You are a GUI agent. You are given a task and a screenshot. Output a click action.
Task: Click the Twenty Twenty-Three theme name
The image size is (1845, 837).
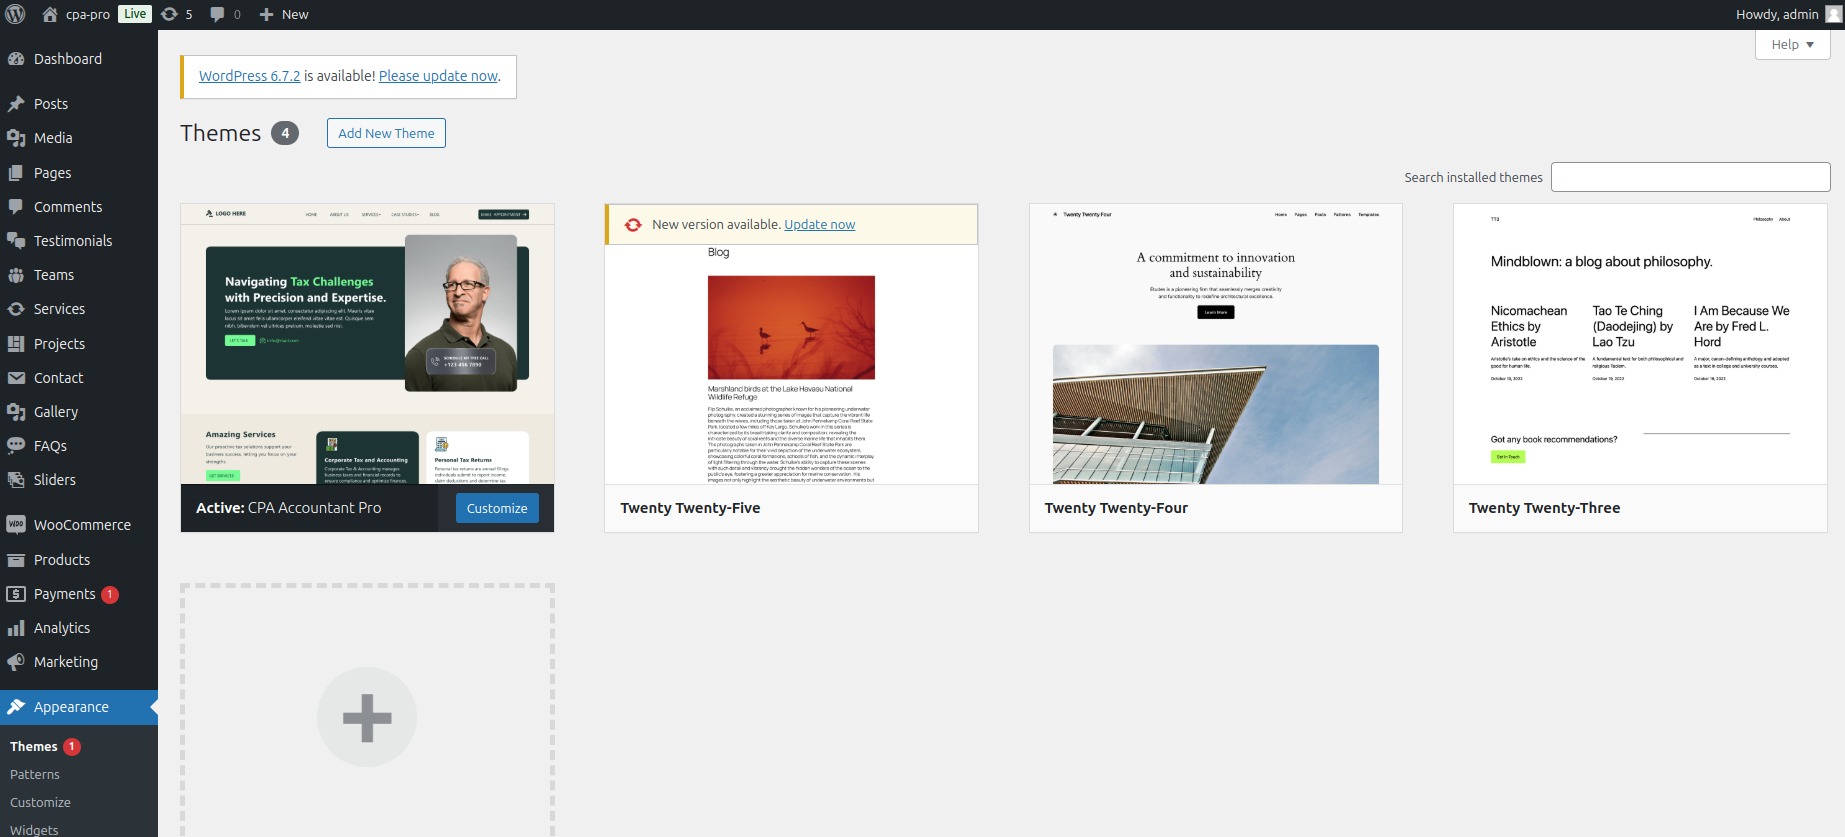1544,508
